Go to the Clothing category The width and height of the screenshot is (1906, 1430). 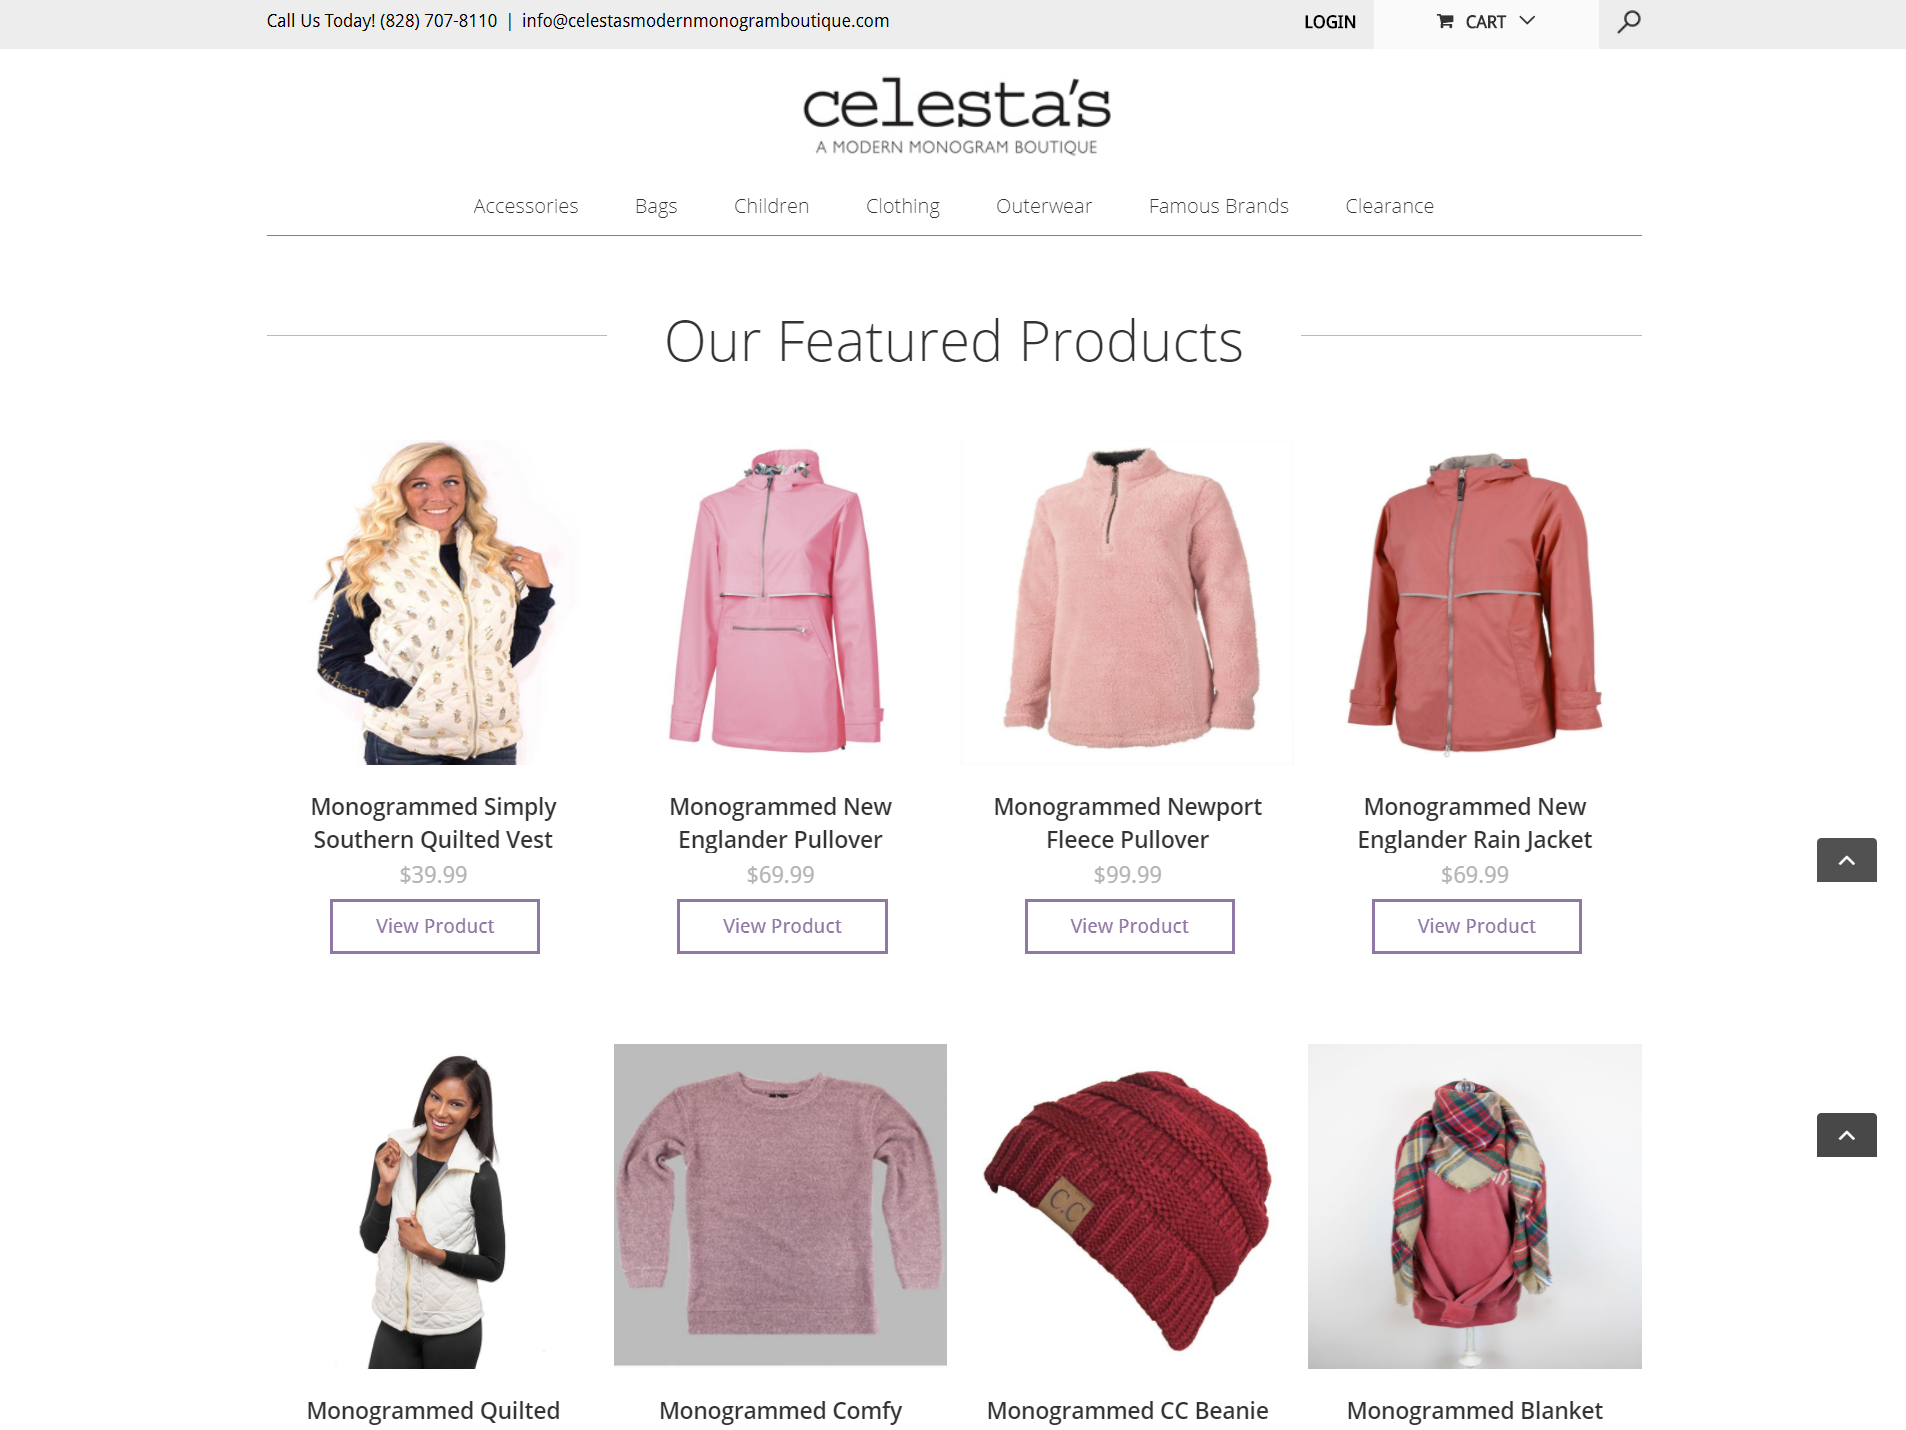pos(902,206)
